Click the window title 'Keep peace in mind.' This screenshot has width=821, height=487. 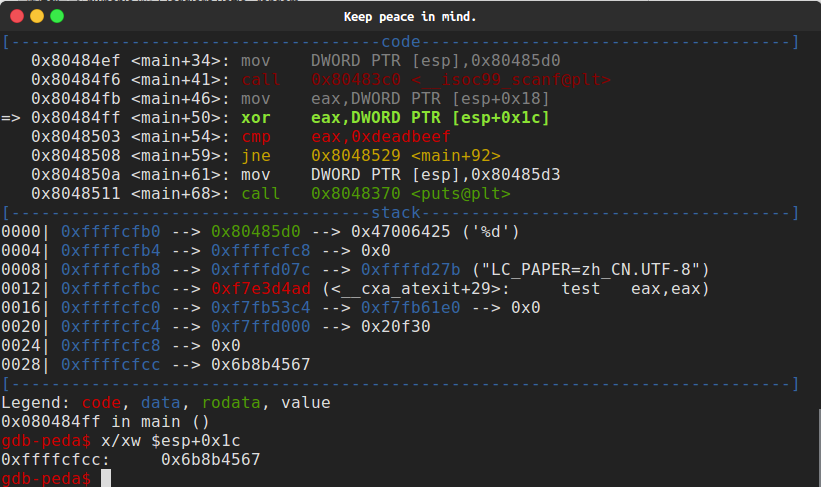click(x=410, y=17)
